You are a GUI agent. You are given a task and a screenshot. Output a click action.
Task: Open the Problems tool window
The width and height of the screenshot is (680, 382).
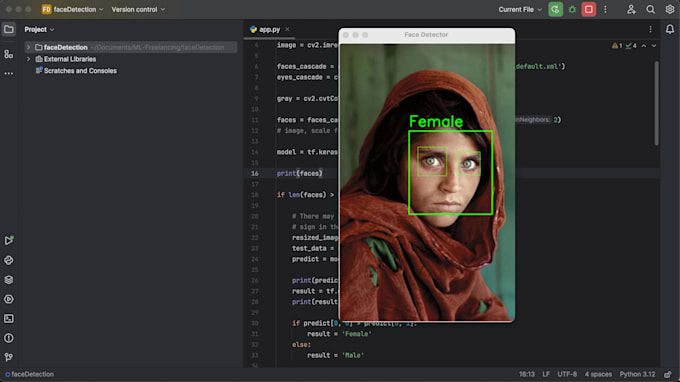pyautogui.click(x=9, y=338)
